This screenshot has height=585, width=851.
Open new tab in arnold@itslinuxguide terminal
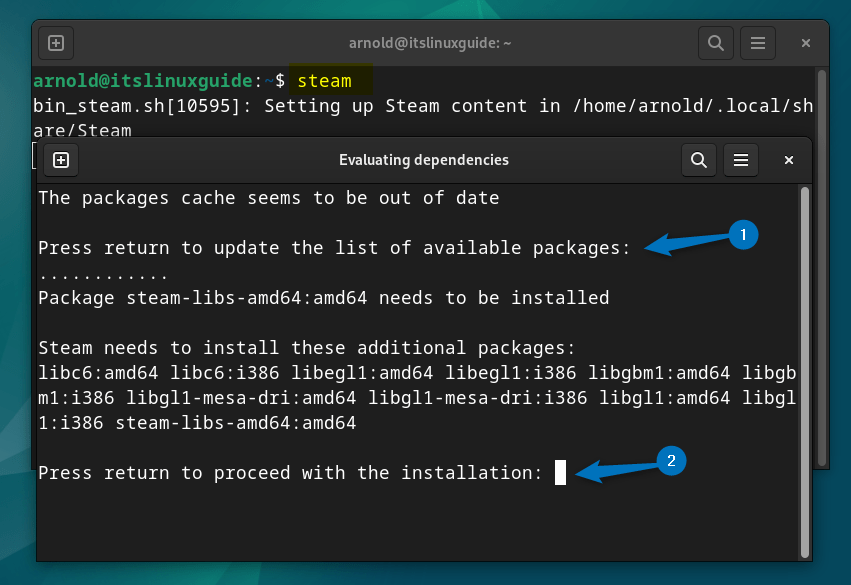[56, 44]
